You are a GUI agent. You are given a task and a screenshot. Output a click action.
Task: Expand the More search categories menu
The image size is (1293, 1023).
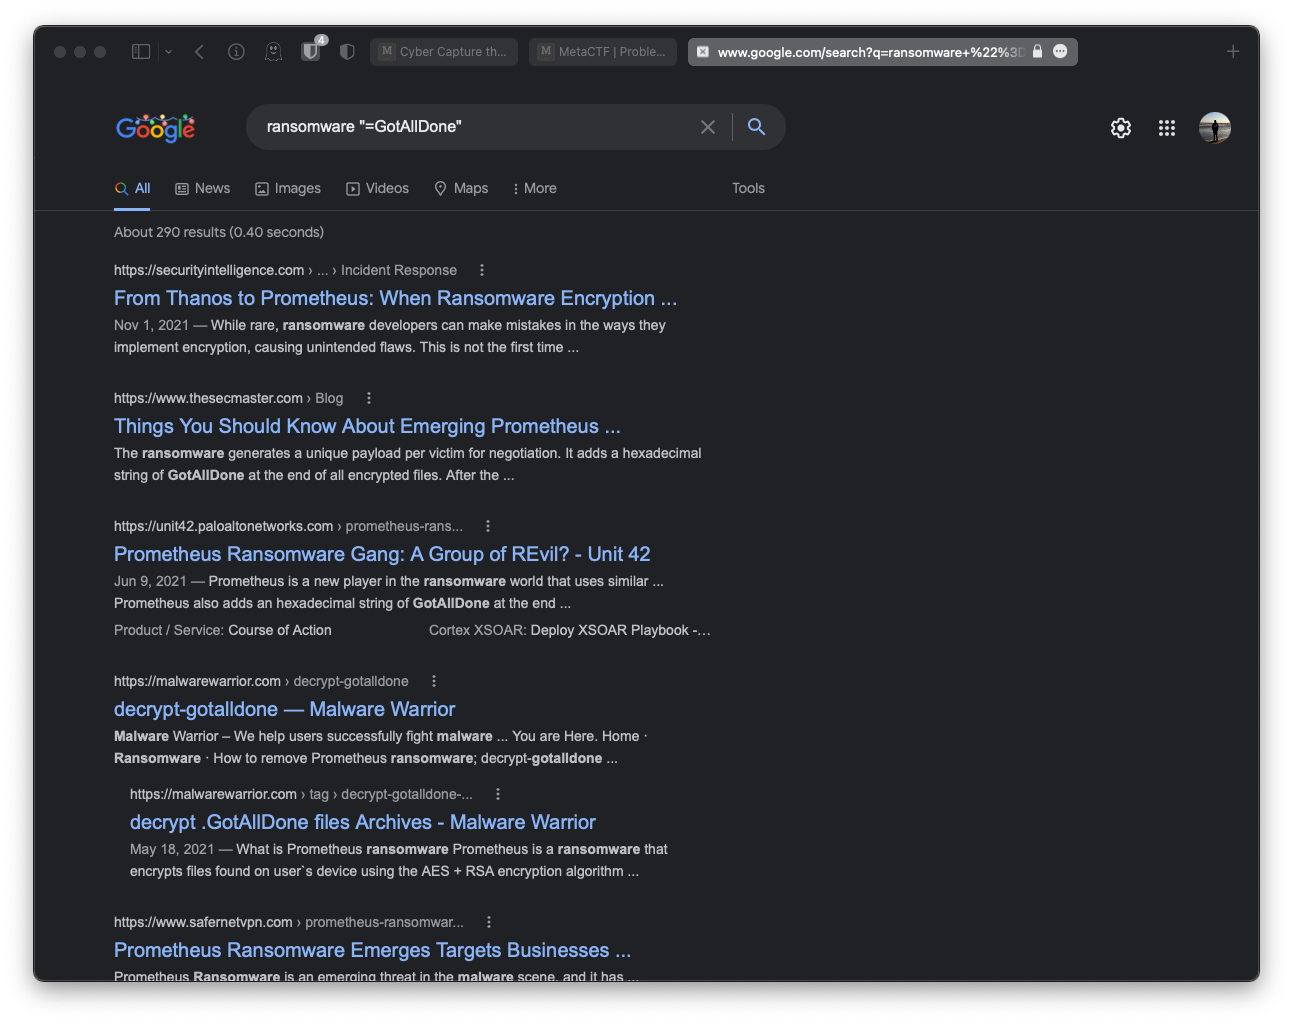click(x=535, y=188)
